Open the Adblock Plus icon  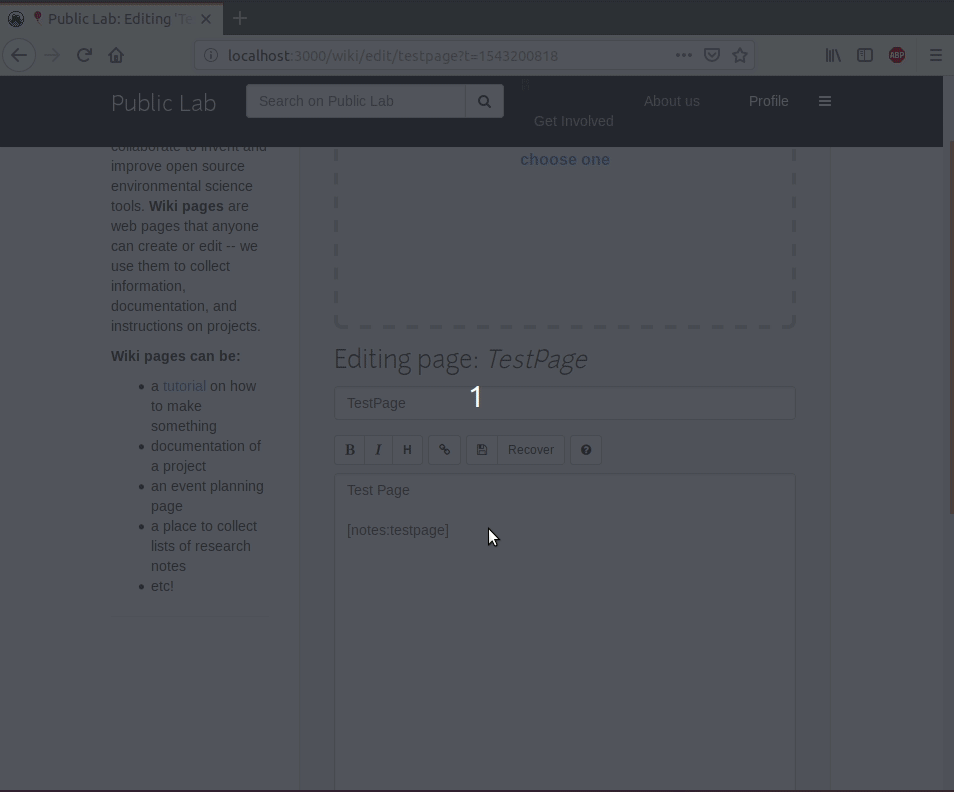897,55
